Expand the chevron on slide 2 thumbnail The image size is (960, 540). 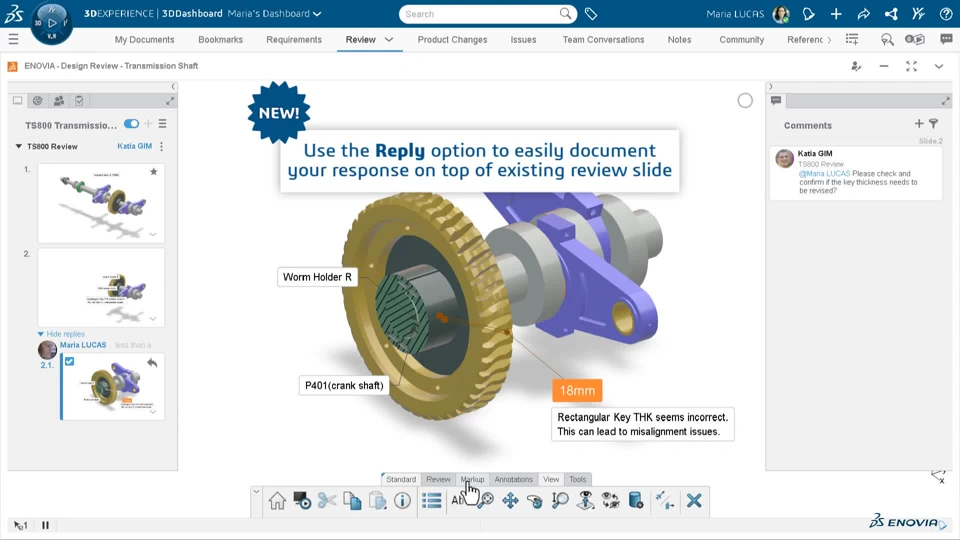pyautogui.click(x=153, y=318)
